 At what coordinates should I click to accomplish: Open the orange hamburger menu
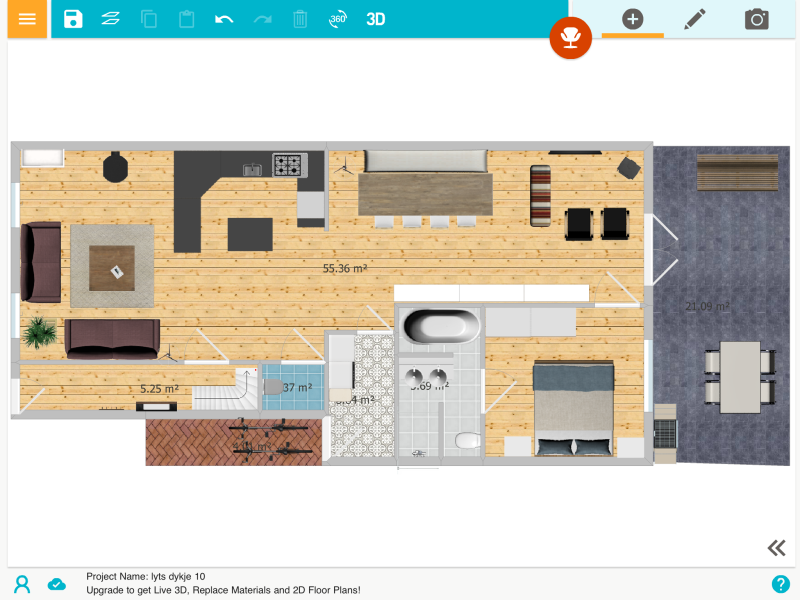27,19
